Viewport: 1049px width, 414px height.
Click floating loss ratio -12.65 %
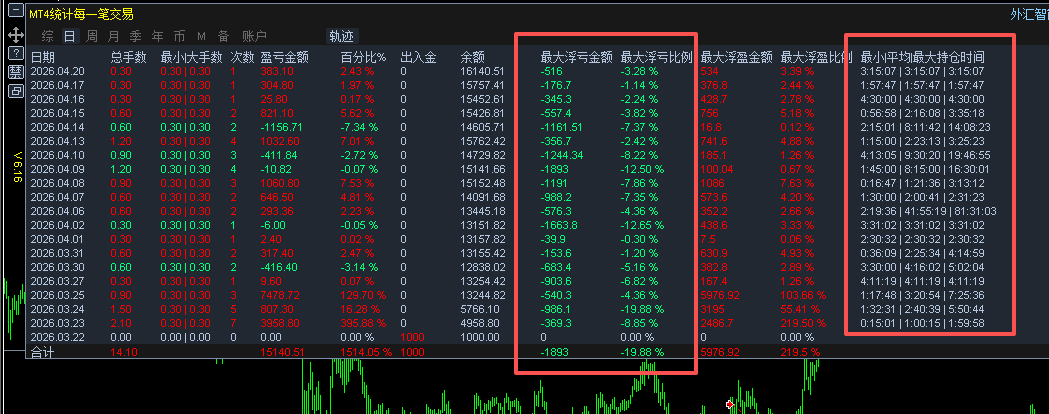(x=642, y=225)
